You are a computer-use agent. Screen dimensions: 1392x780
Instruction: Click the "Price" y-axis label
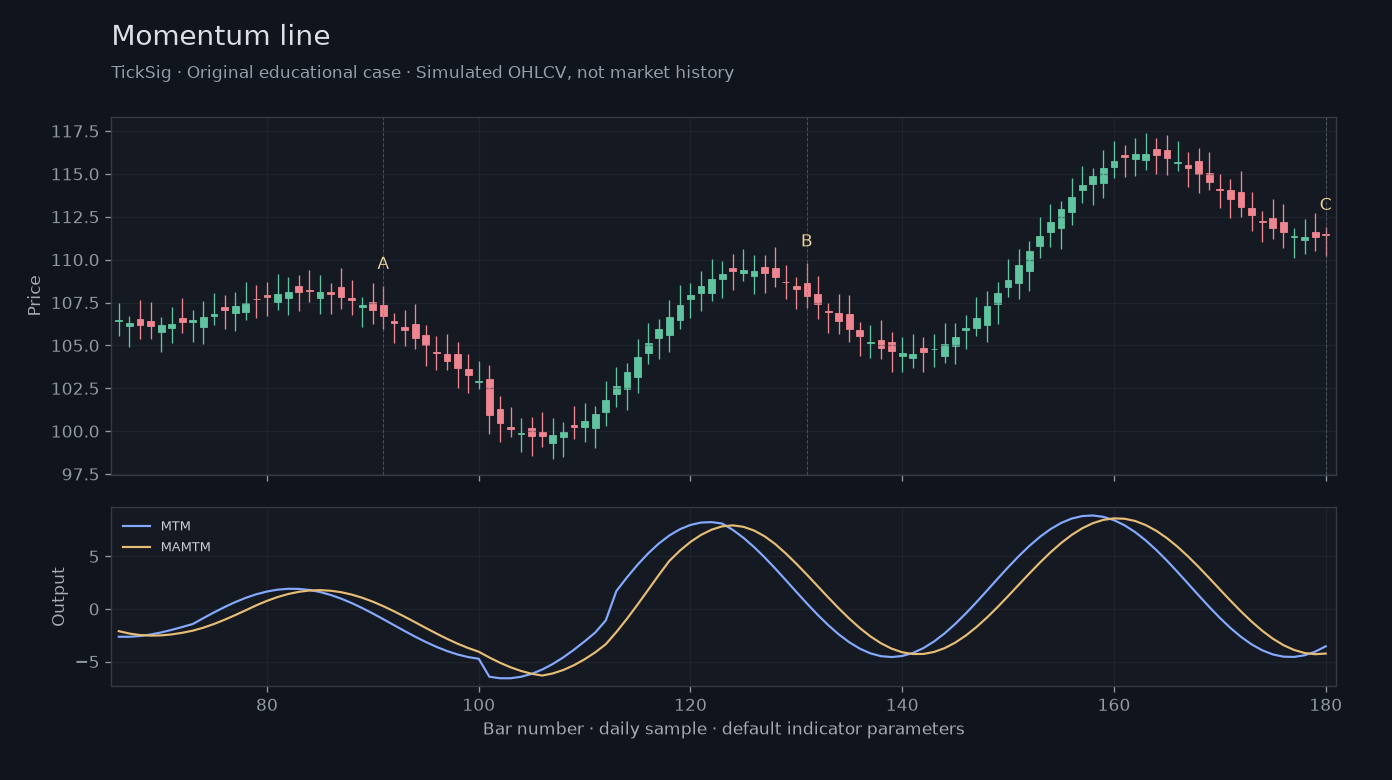tap(35, 296)
